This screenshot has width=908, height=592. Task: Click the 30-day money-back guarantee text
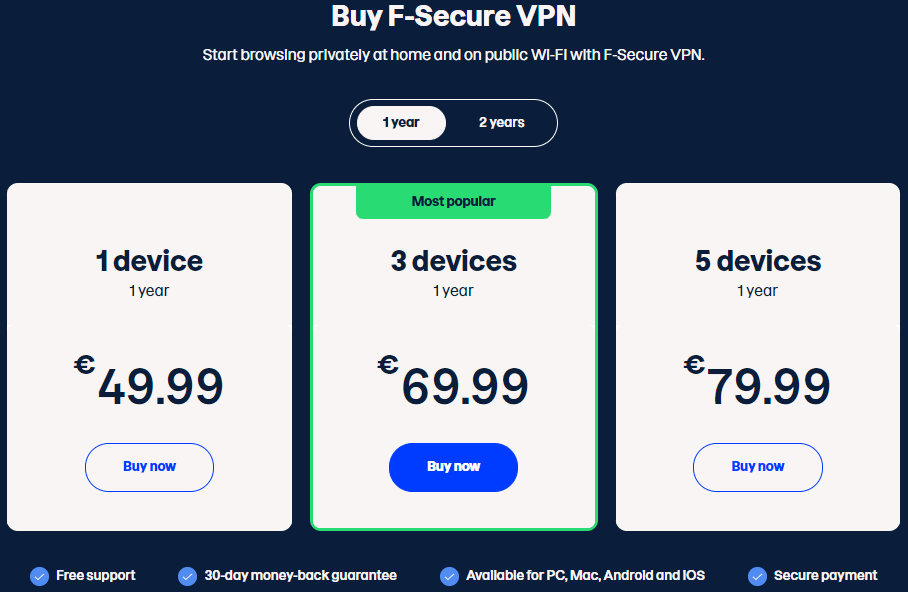(x=301, y=576)
